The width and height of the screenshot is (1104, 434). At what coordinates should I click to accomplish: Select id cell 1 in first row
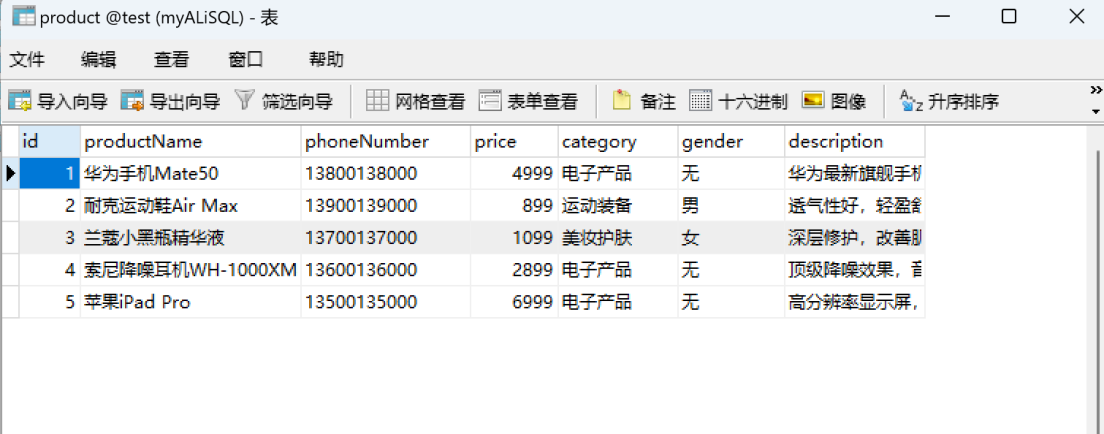point(50,173)
